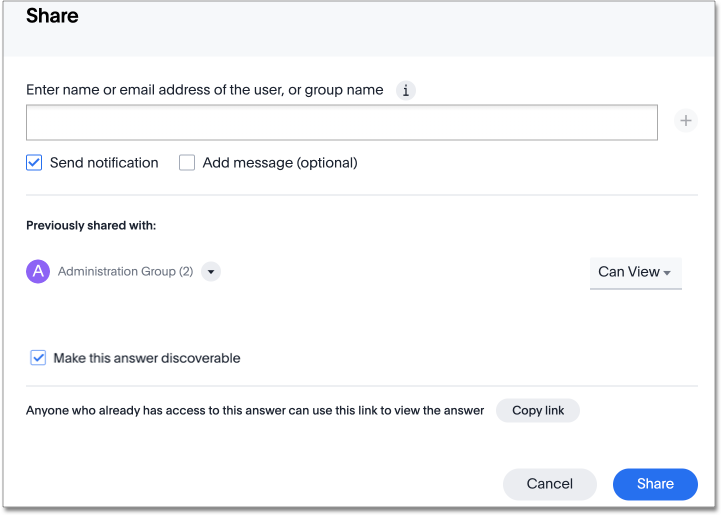Focus the user or group name input field
This screenshot has width=722, height=516.
click(341, 122)
